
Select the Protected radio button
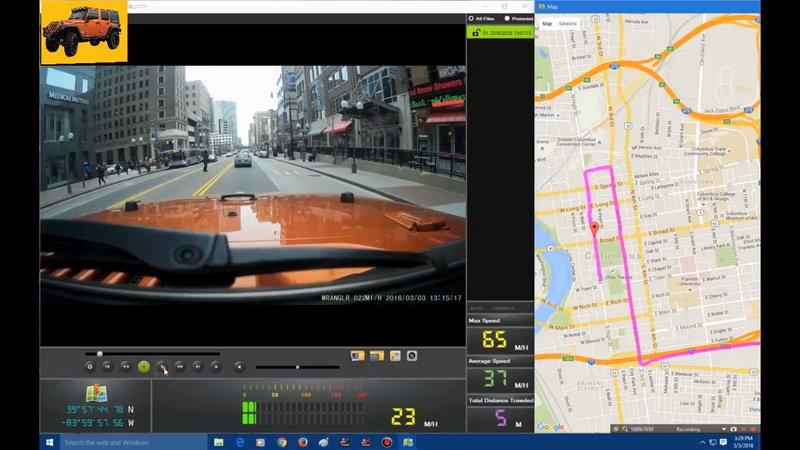click(507, 18)
